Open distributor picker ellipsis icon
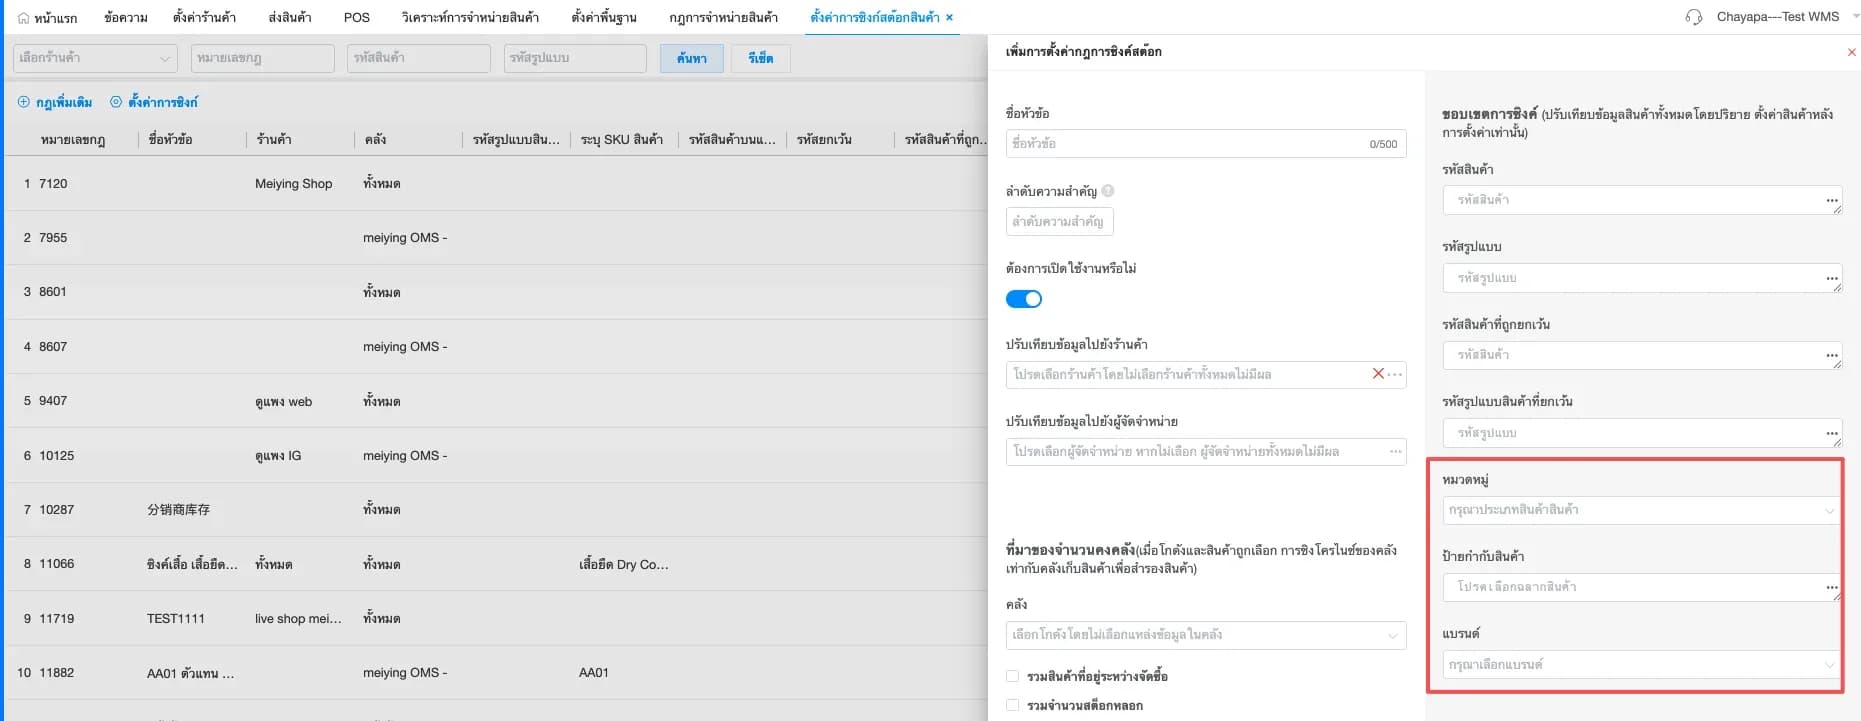The image size is (1861, 721). tap(1395, 452)
